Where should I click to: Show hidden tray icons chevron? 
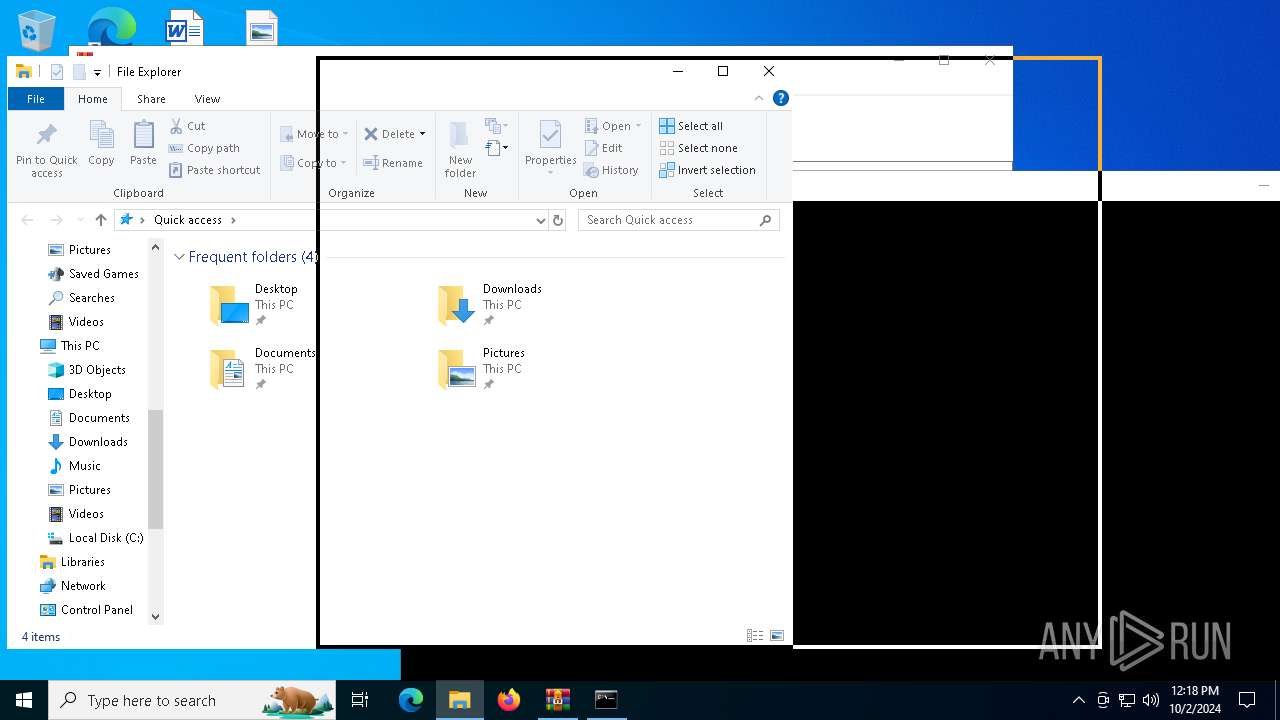click(x=1078, y=700)
